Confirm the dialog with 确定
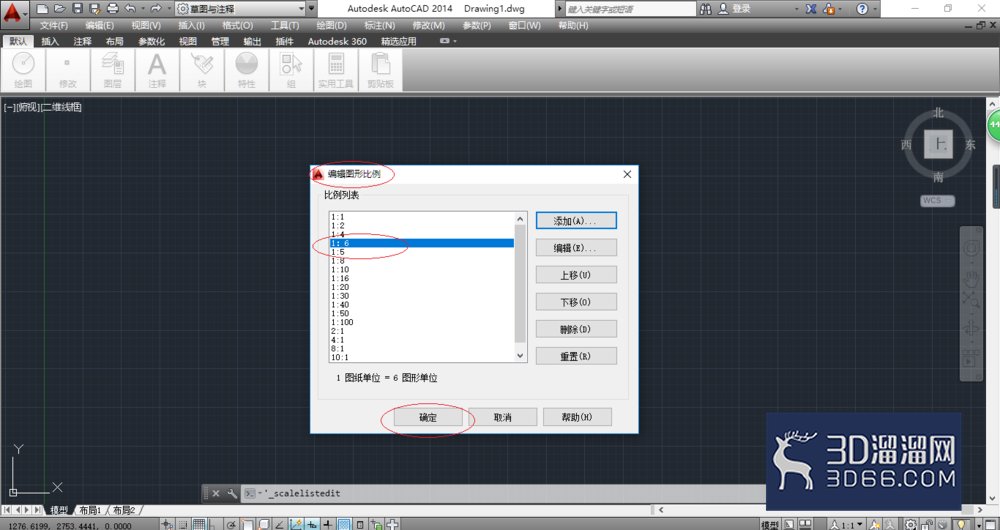The height and width of the screenshot is (530, 1000). click(x=428, y=418)
